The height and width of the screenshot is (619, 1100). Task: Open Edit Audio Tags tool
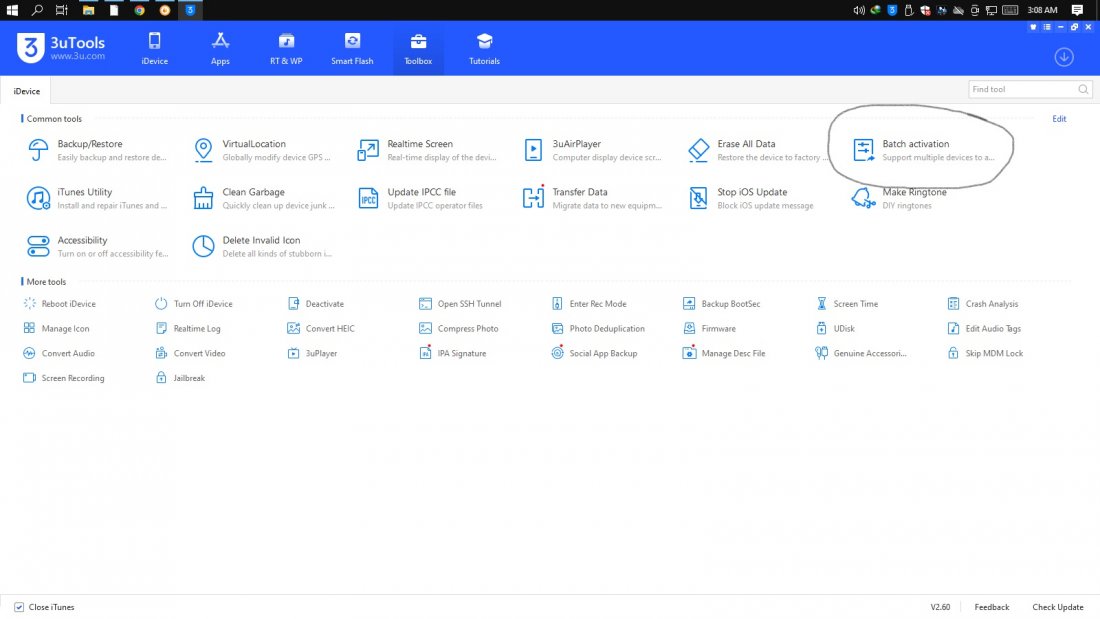984,328
